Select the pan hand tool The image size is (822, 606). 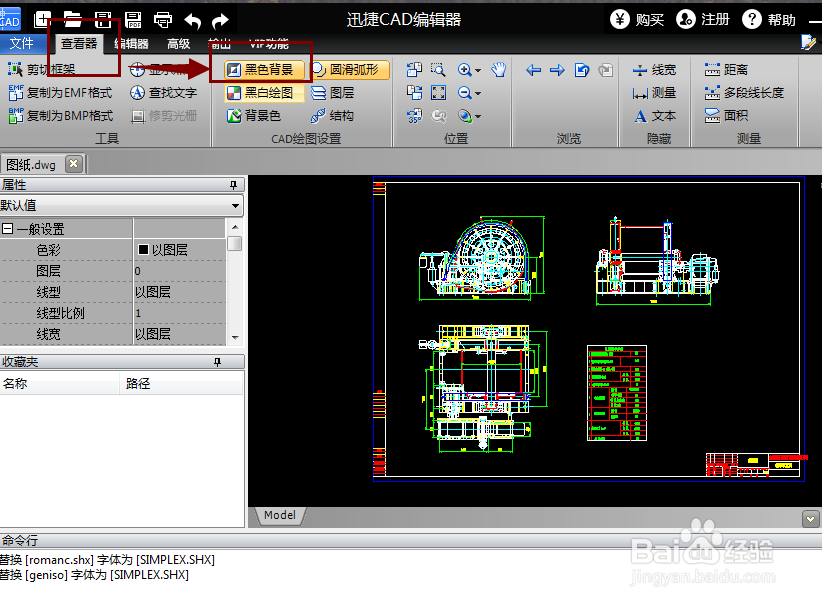[x=499, y=70]
